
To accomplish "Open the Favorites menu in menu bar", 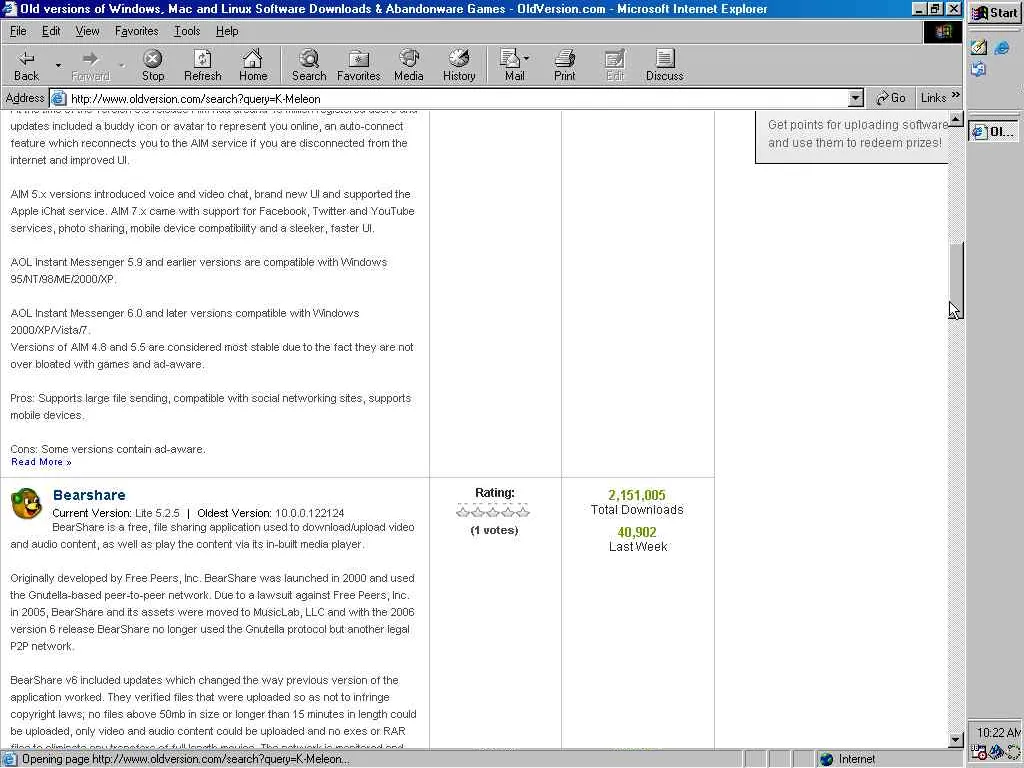I will pyautogui.click(x=136, y=31).
